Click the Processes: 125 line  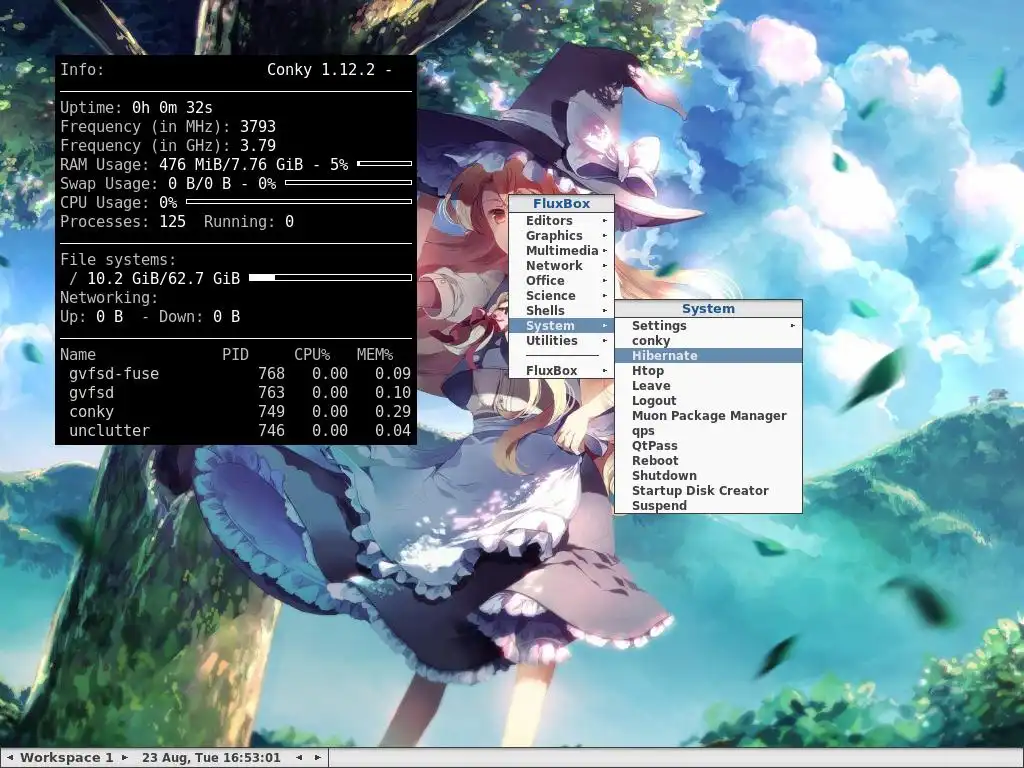[123, 221]
